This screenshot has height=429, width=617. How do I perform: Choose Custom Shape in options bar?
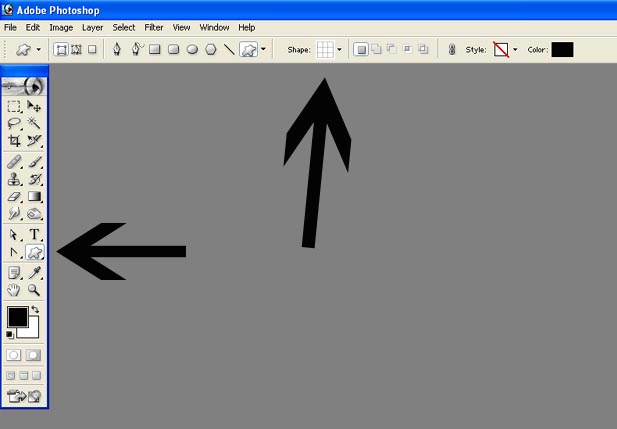(x=249, y=49)
